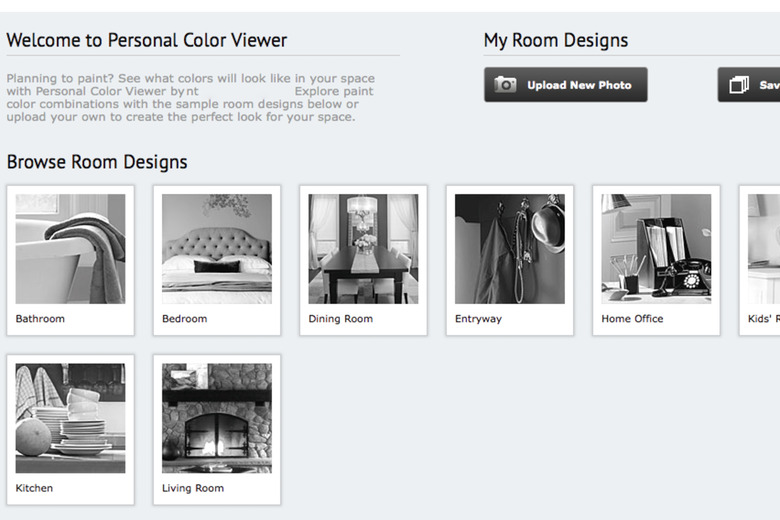
Task: Select the Home Office desk telephone photo
Action: [x=656, y=248]
